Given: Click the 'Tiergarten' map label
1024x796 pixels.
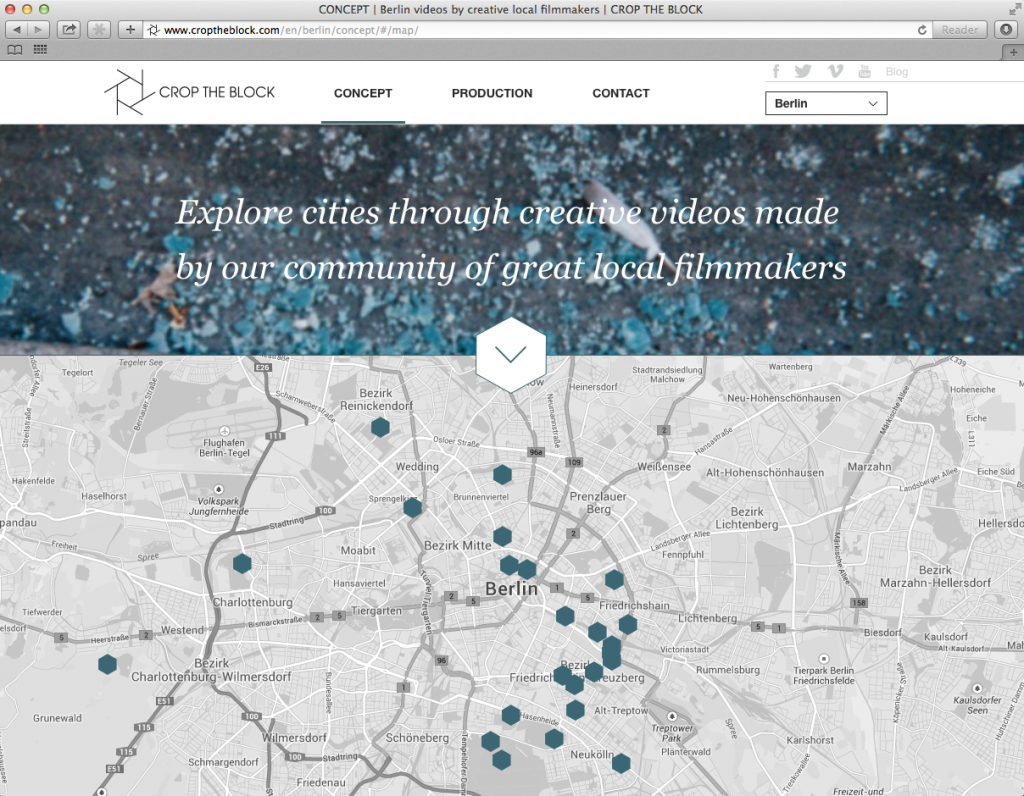Looking at the screenshot, I should coord(376,611).
